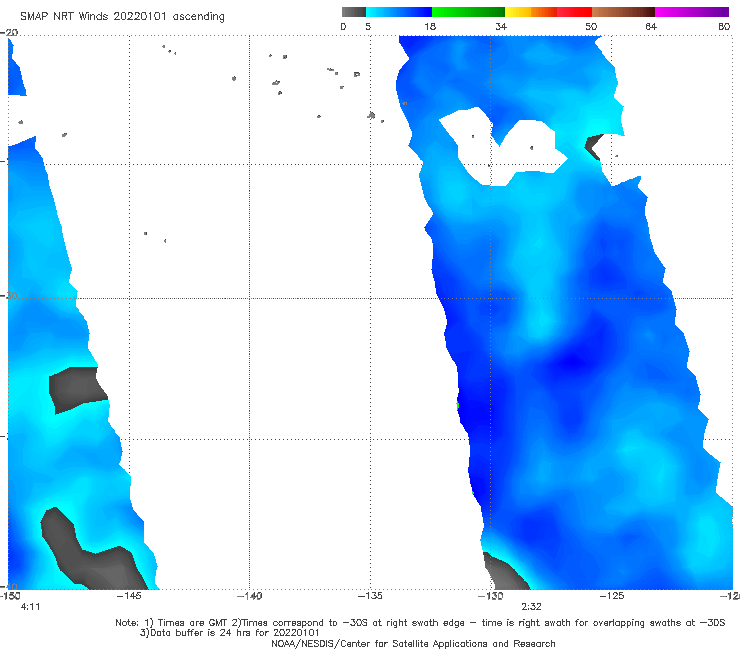Click the note line starting "Note: 1) Times are GMT"
Viewport: 740px width, 650px height.
420,623
